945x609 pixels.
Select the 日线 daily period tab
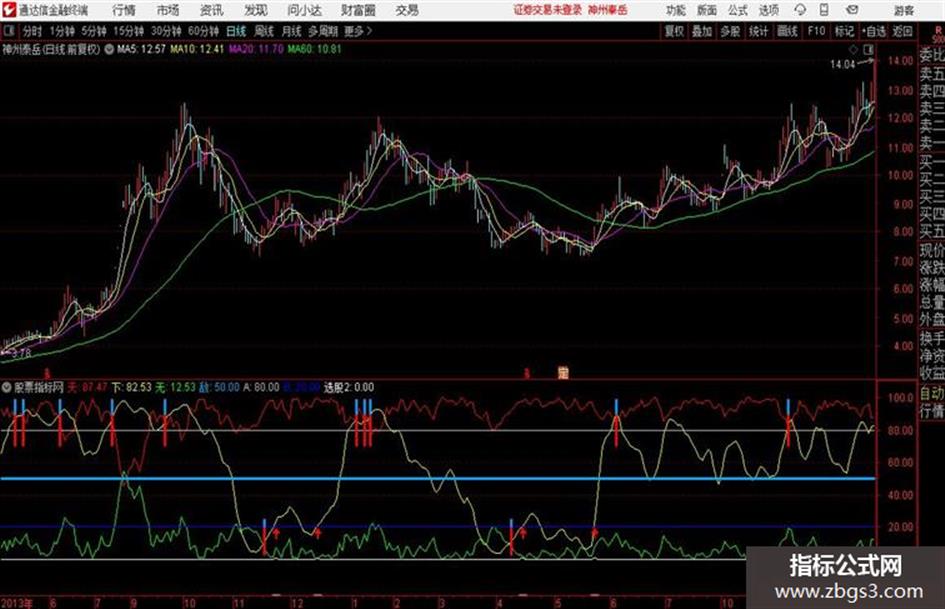pos(236,31)
